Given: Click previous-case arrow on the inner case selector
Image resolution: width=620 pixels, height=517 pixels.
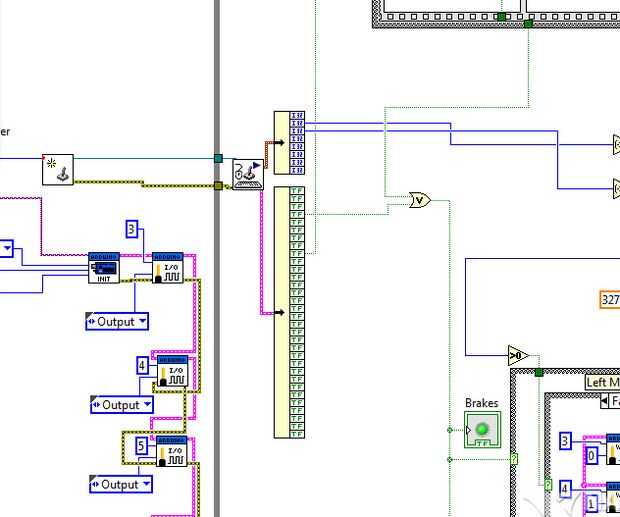Looking at the screenshot, I should pyautogui.click(x=604, y=401).
